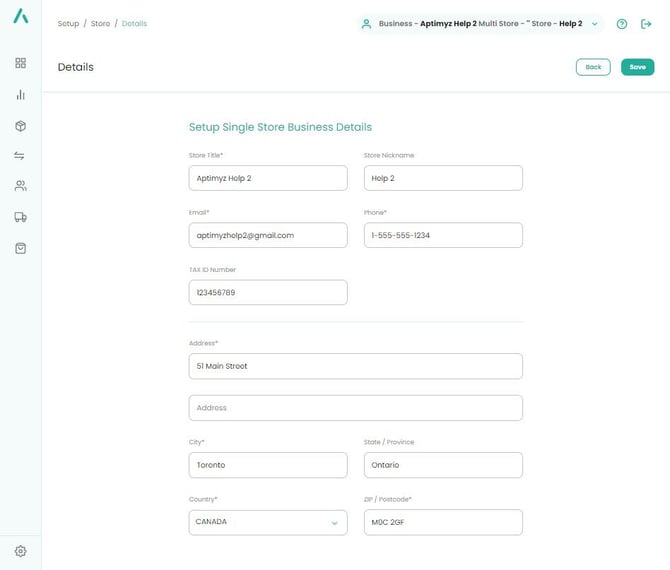Open the dashboard grid icon

click(20, 63)
